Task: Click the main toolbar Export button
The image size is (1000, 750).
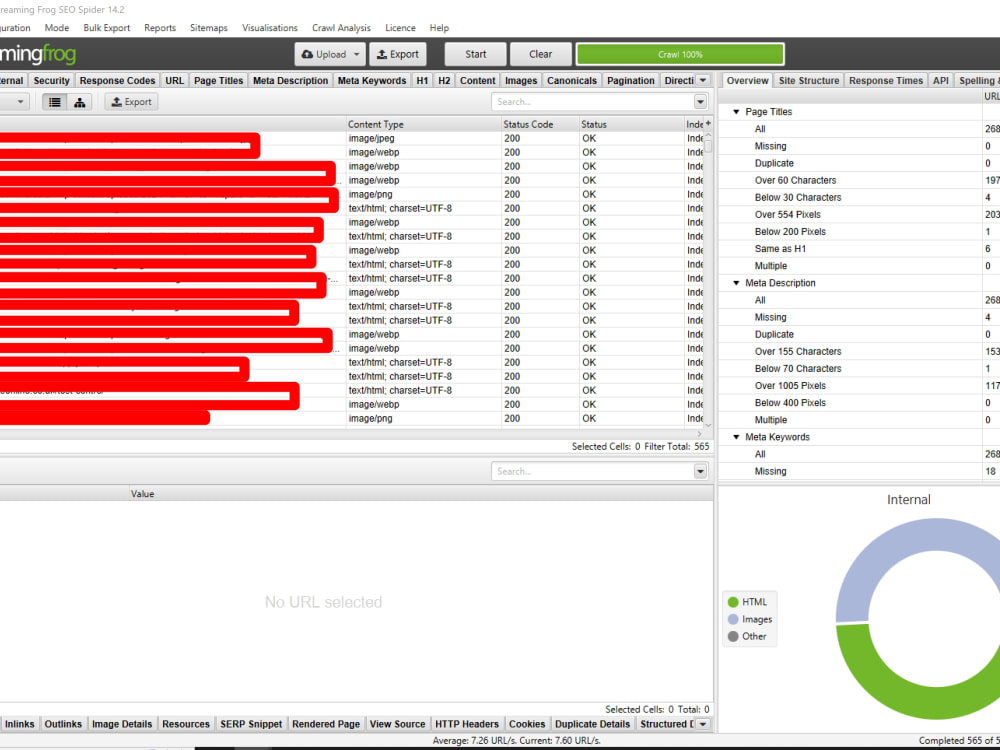Action: 398,54
